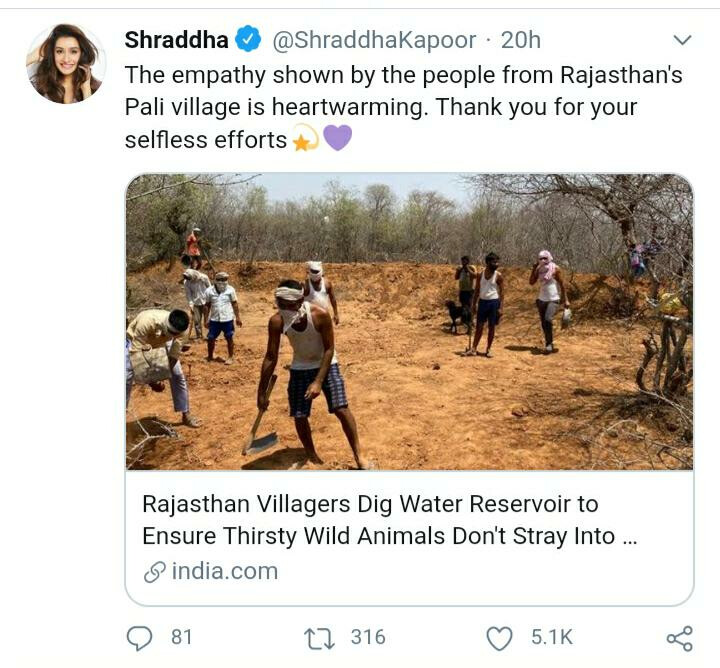Click the 316 retweets count
This screenshot has height=668, width=720.
367,637
